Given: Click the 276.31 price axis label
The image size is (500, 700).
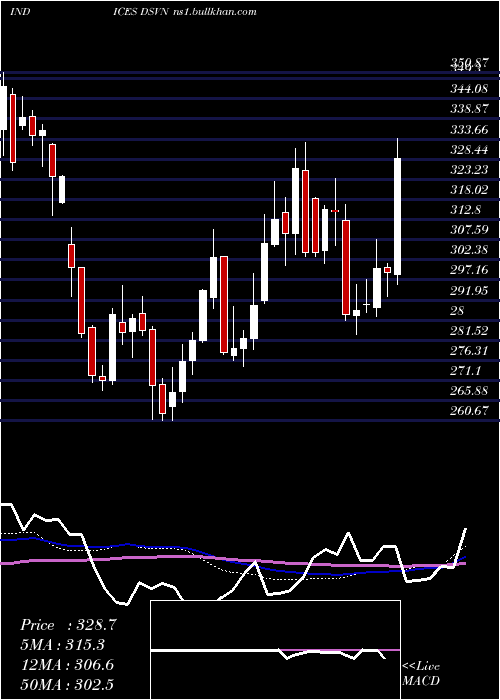Looking at the screenshot, I should click(469, 351).
